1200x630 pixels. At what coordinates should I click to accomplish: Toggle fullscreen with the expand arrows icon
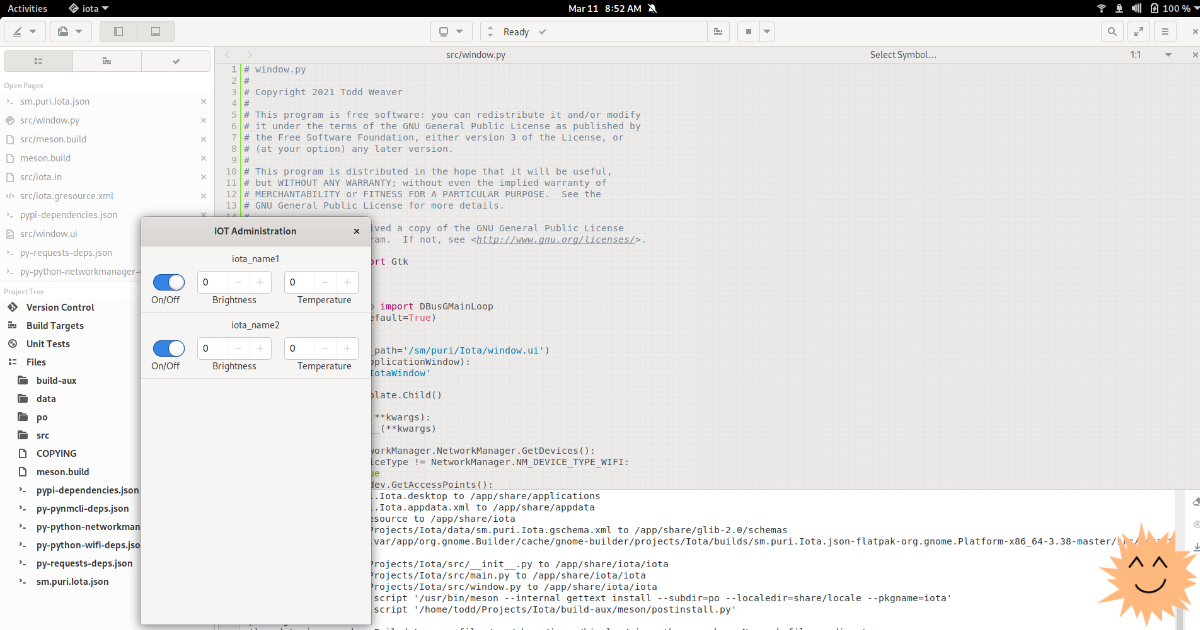(1139, 32)
